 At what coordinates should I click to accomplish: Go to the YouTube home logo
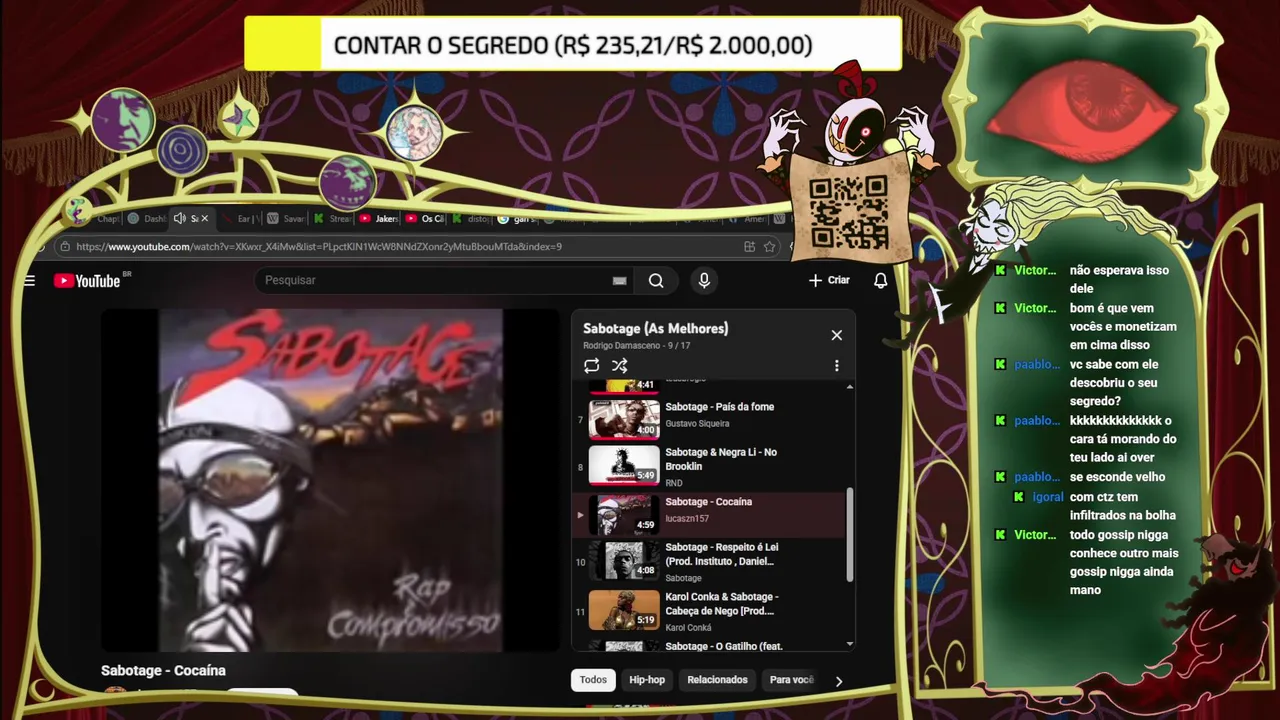(87, 281)
